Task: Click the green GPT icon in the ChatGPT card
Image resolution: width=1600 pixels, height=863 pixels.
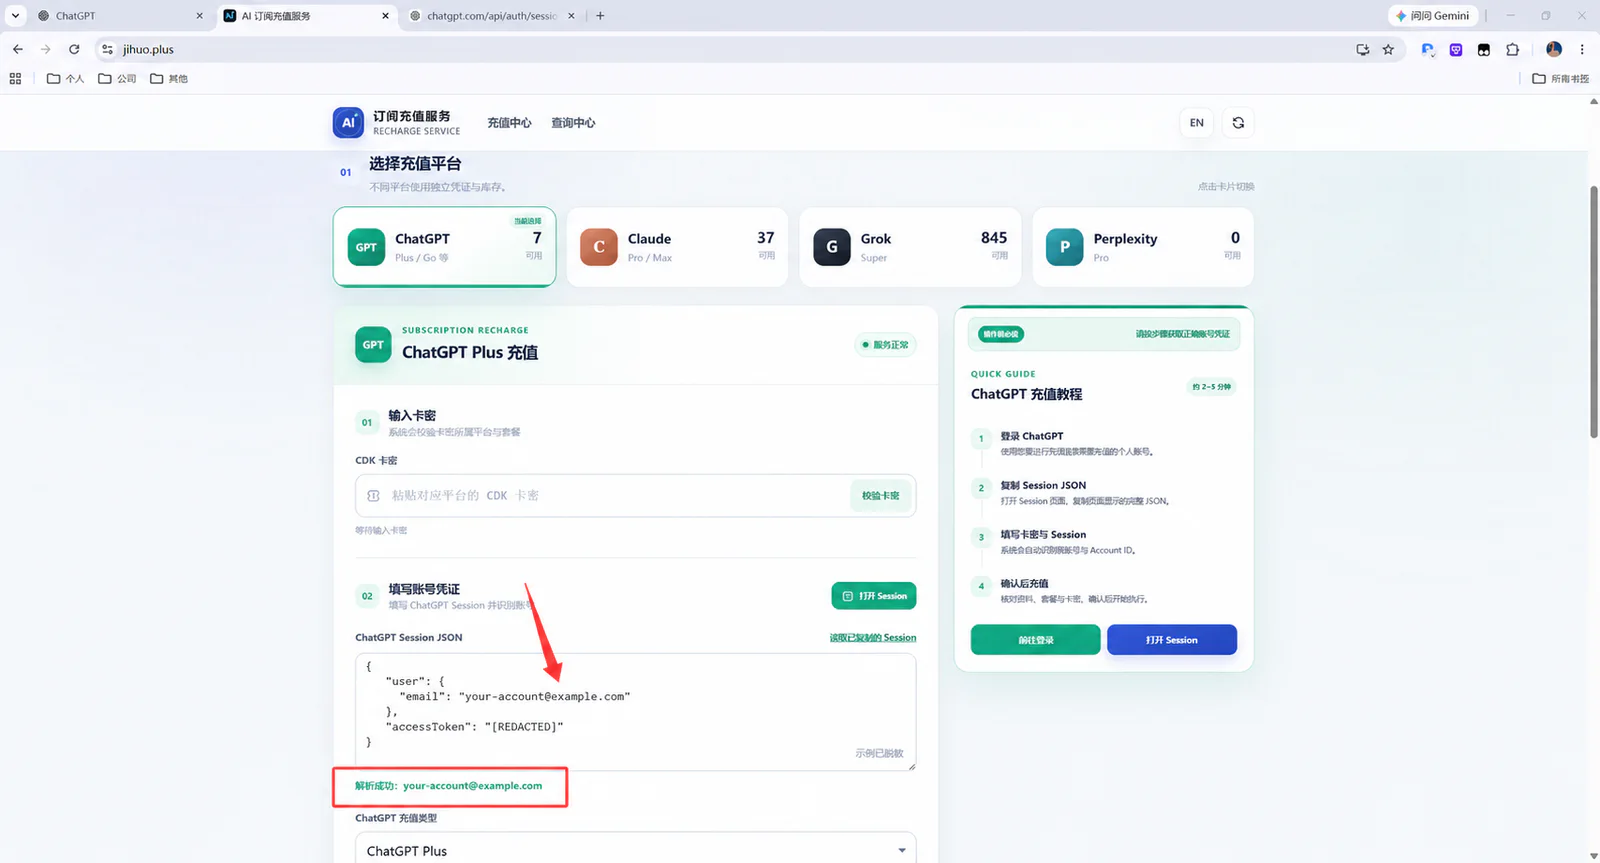Action: coord(366,247)
